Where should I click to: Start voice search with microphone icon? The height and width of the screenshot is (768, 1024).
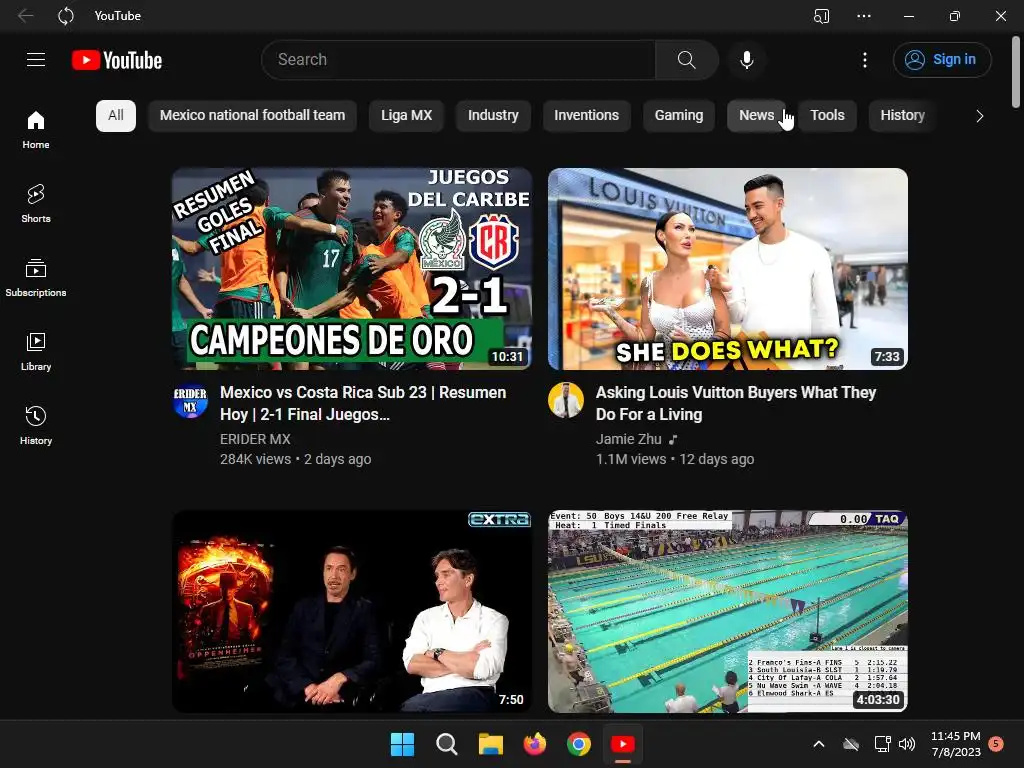click(x=746, y=60)
